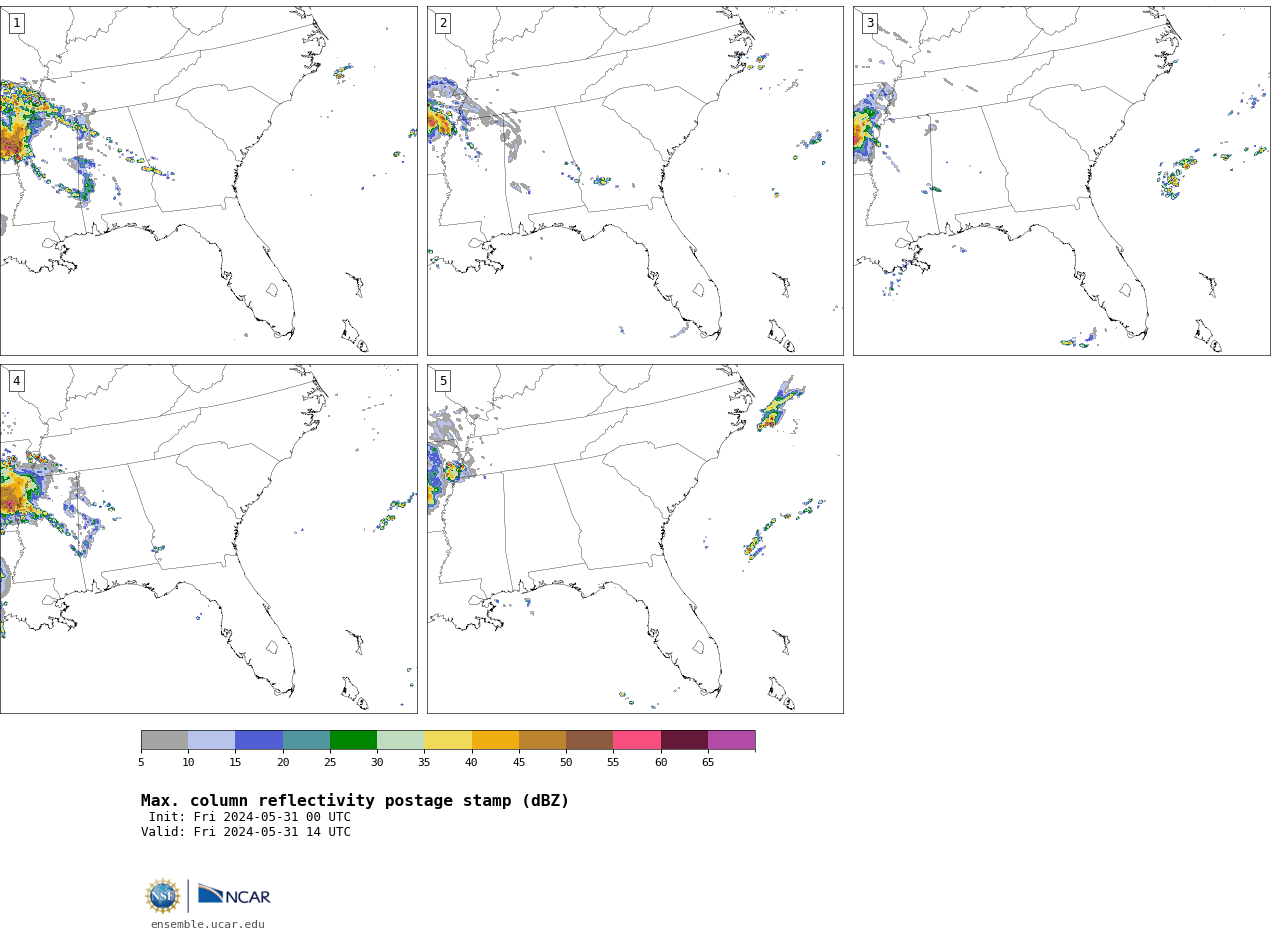1280x936 pixels.
Task: Click the pale green 30-35 dBZ swatch
Action: (x=400, y=740)
